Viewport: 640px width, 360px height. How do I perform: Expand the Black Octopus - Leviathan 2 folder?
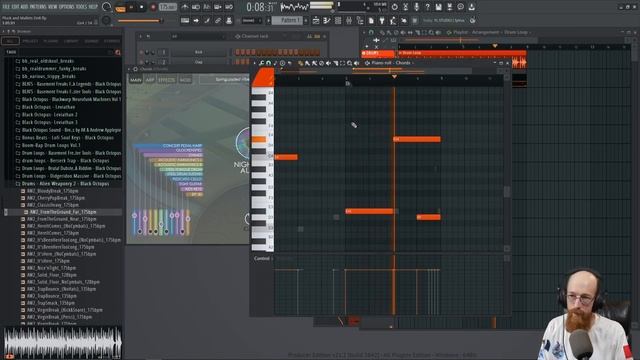49,115
